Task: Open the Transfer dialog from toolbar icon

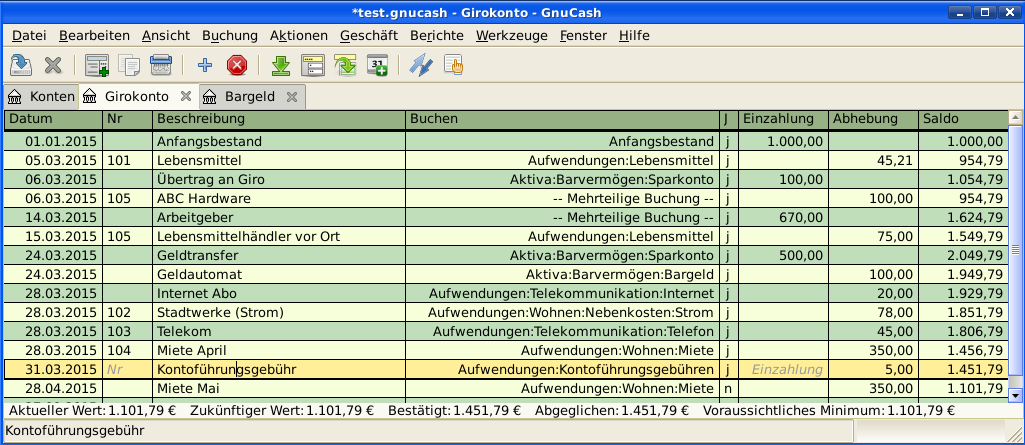Action: [x=421, y=66]
